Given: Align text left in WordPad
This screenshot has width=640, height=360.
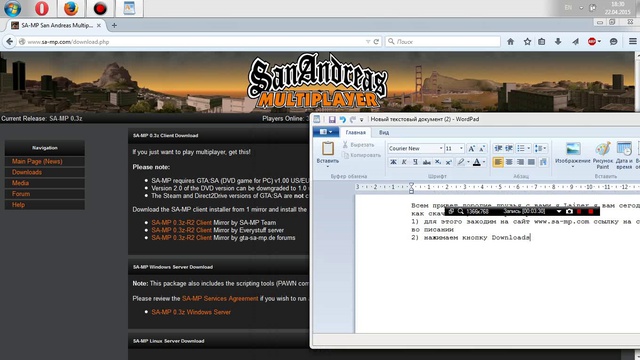Looking at the screenshot, I should click(498, 162).
